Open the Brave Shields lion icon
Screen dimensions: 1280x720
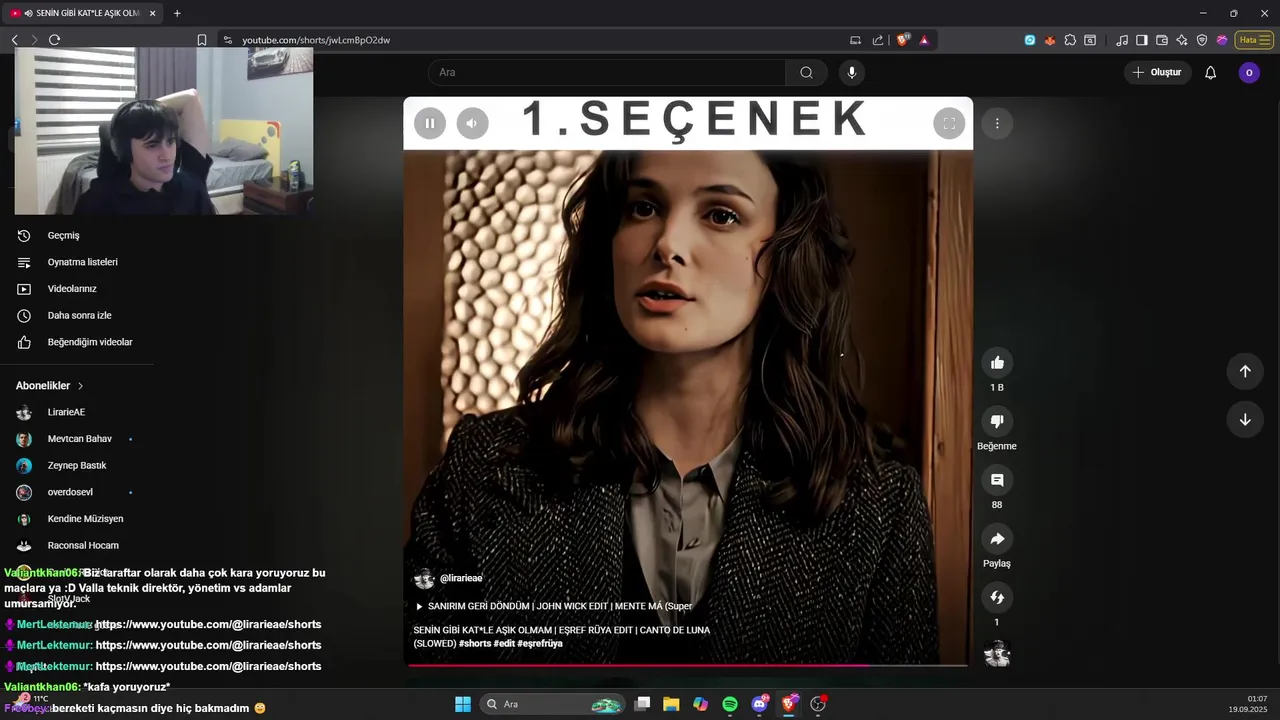[903, 40]
